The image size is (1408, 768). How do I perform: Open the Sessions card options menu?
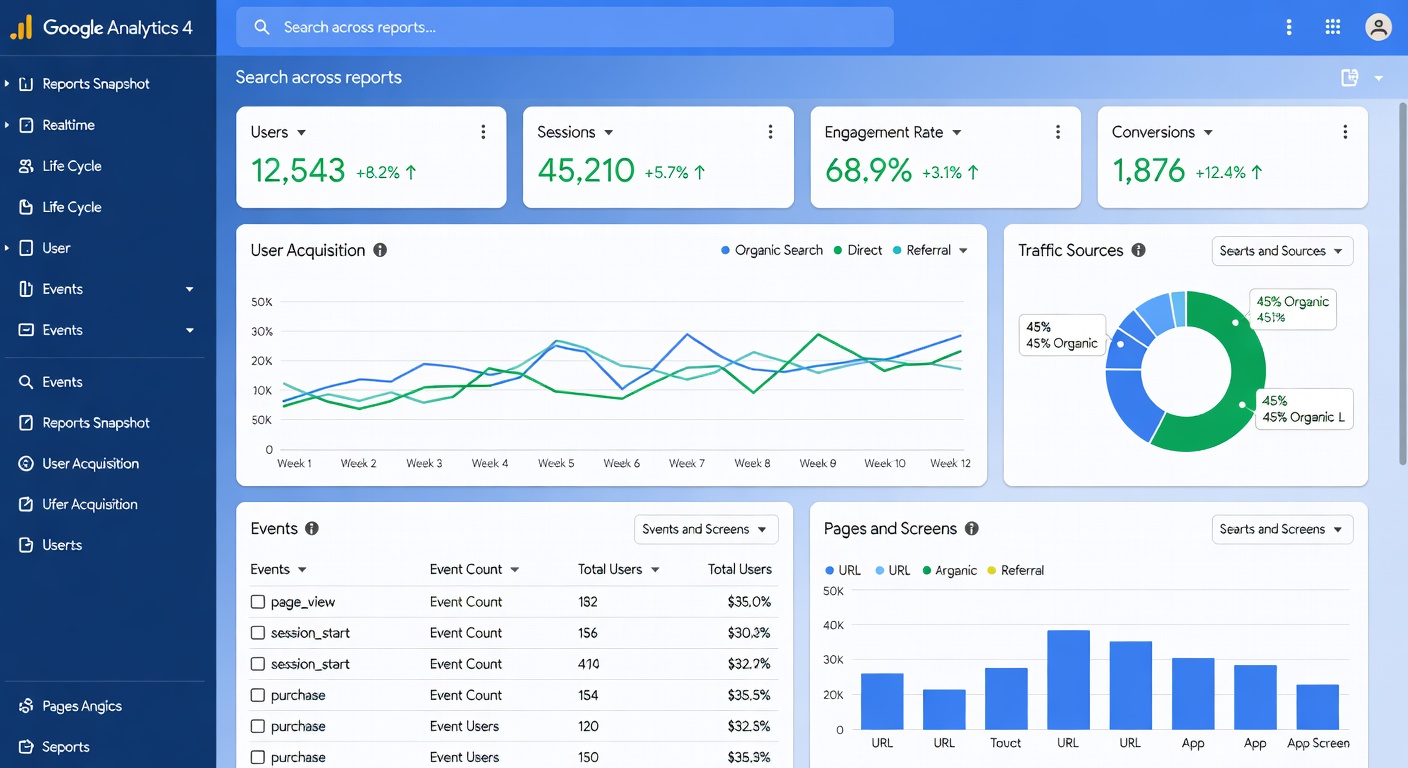770,131
